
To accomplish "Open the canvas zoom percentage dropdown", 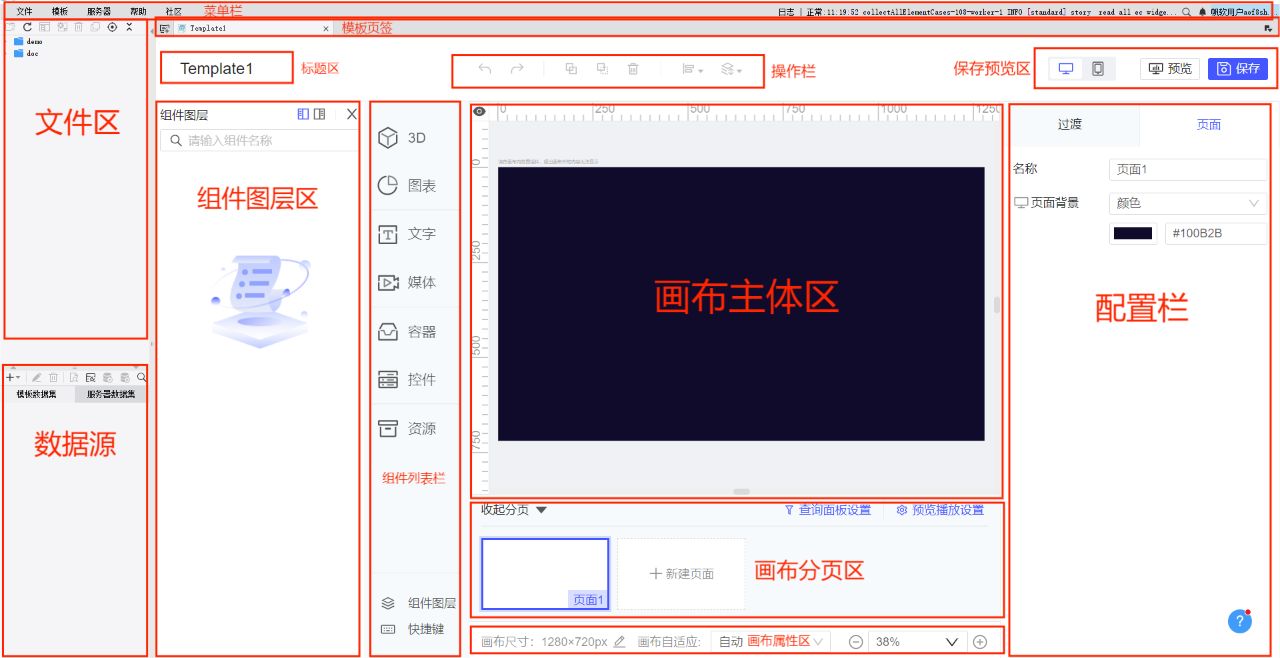I will coord(953,641).
